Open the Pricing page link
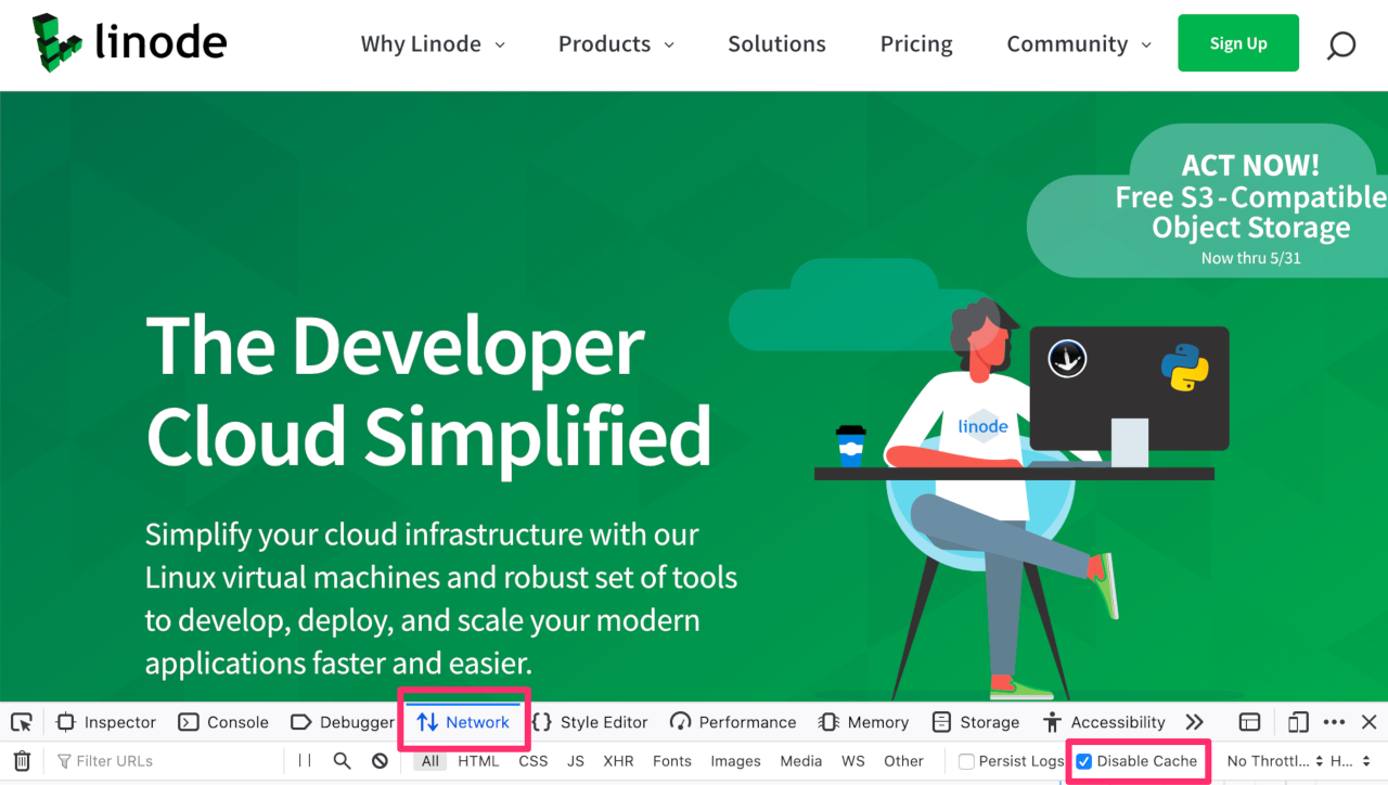 pyautogui.click(x=915, y=44)
